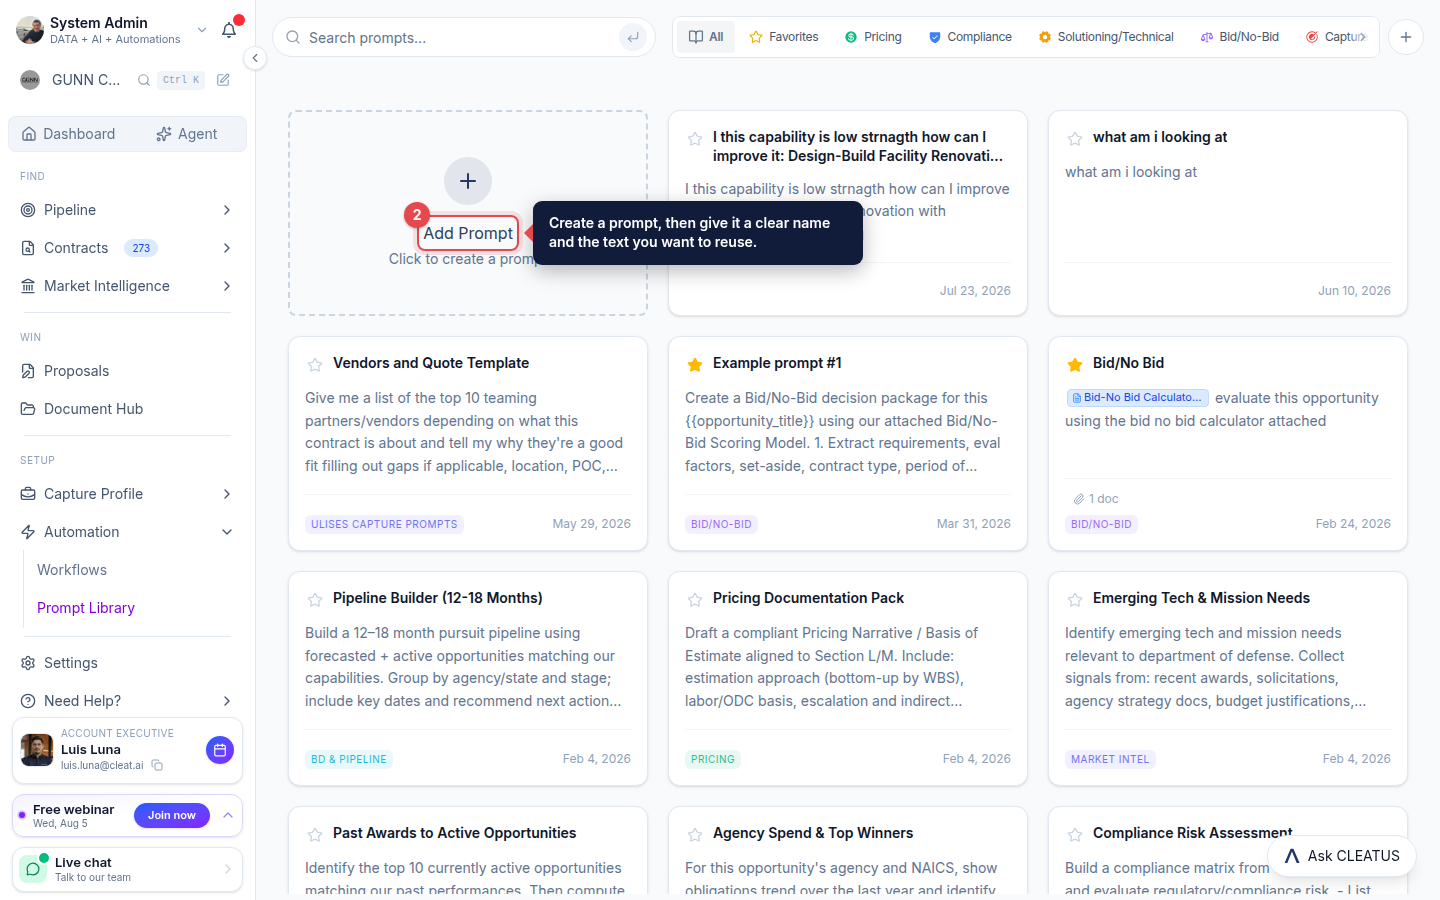The image size is (1440, 900).
Task: Star the 'what am i looking at' prompt
Action: pyautogui.click(x=1075, y=139)
